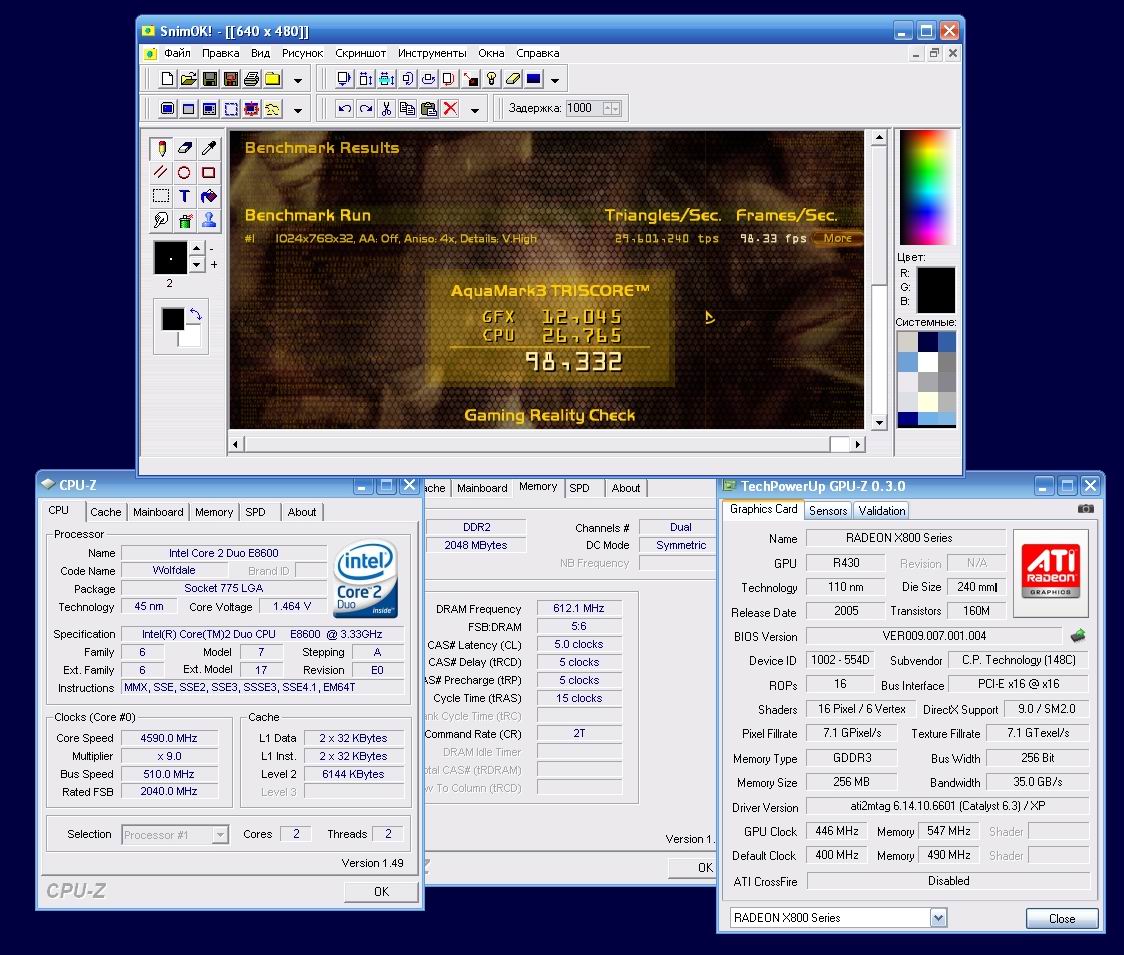Image resolution: width=1124 pixels, height=955 pixels.
Task: Open the Инструменты menu
Action: point(432,53)
